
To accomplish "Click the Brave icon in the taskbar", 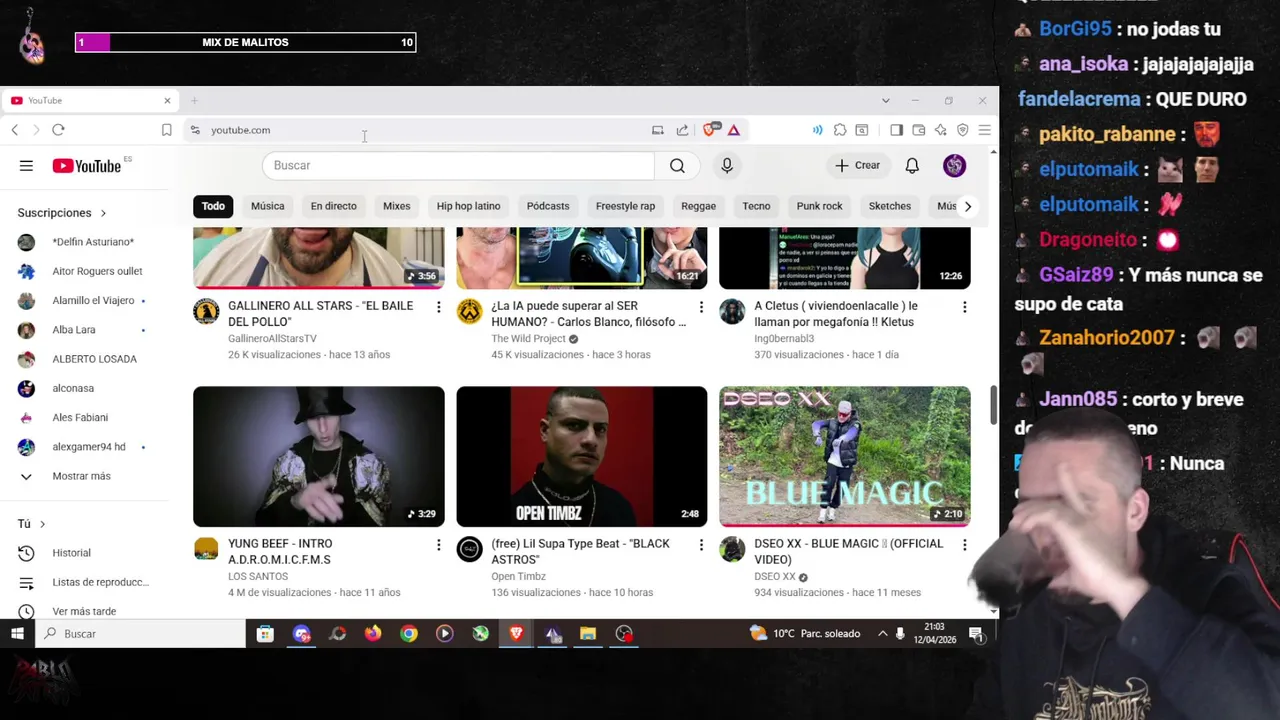I will [x=516, y=633].
